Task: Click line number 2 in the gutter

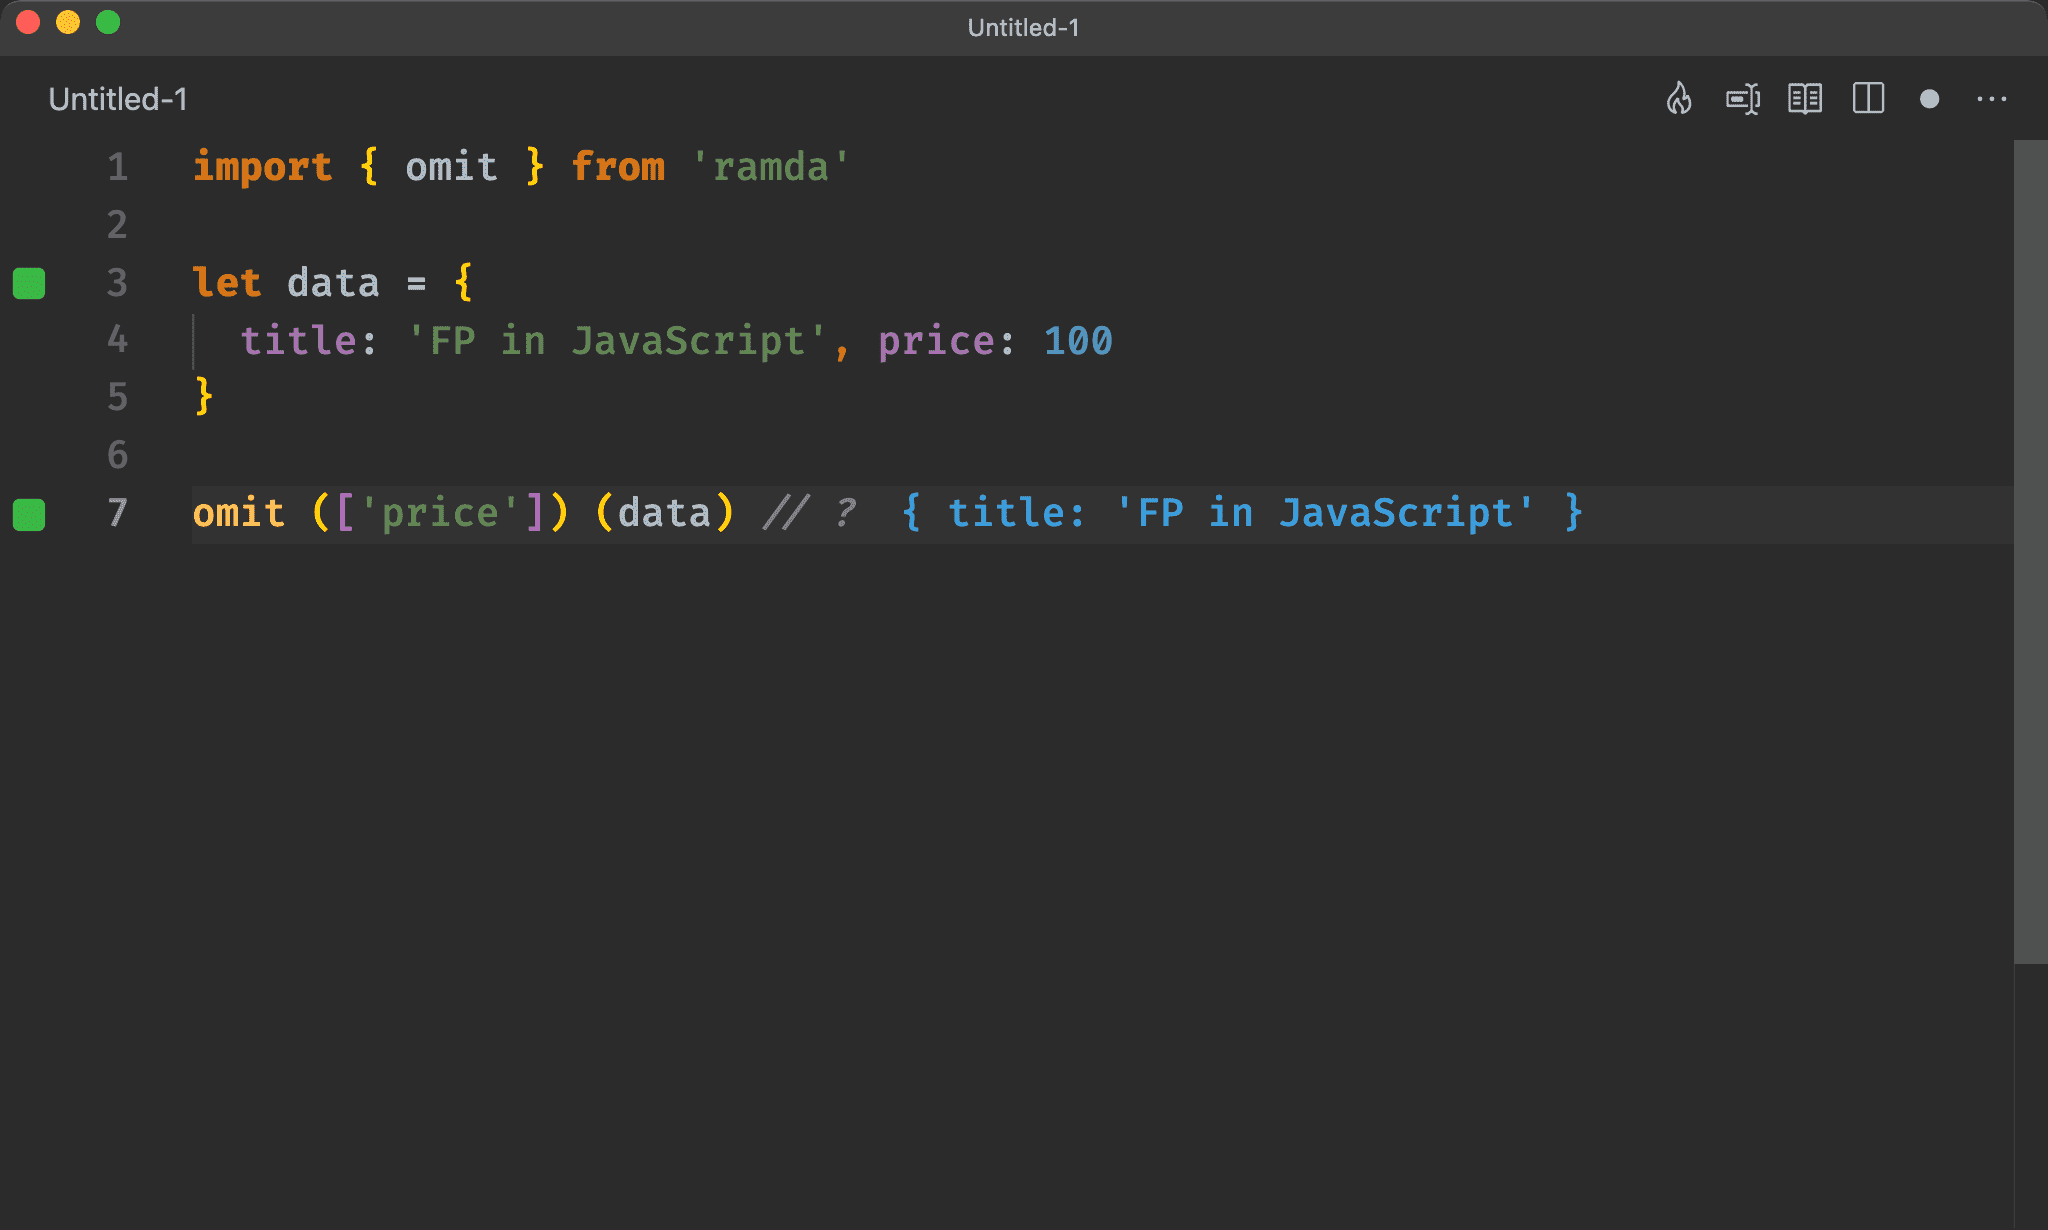Action: click(118, 225)
